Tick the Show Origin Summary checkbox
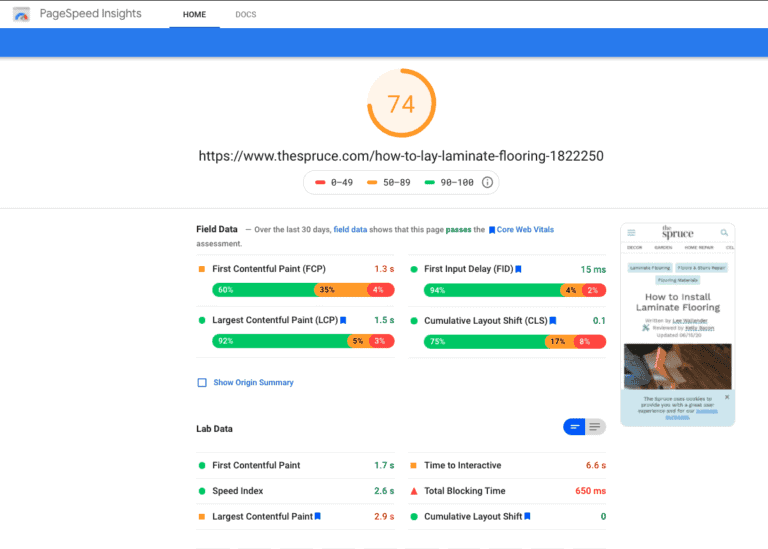 [x=202, y=382]
